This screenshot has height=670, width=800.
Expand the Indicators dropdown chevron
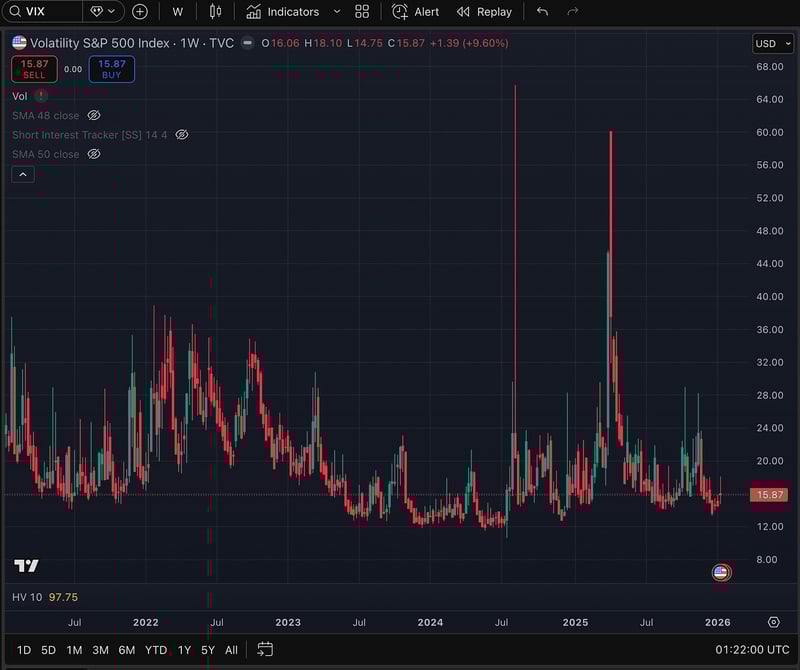coord(336,11)
